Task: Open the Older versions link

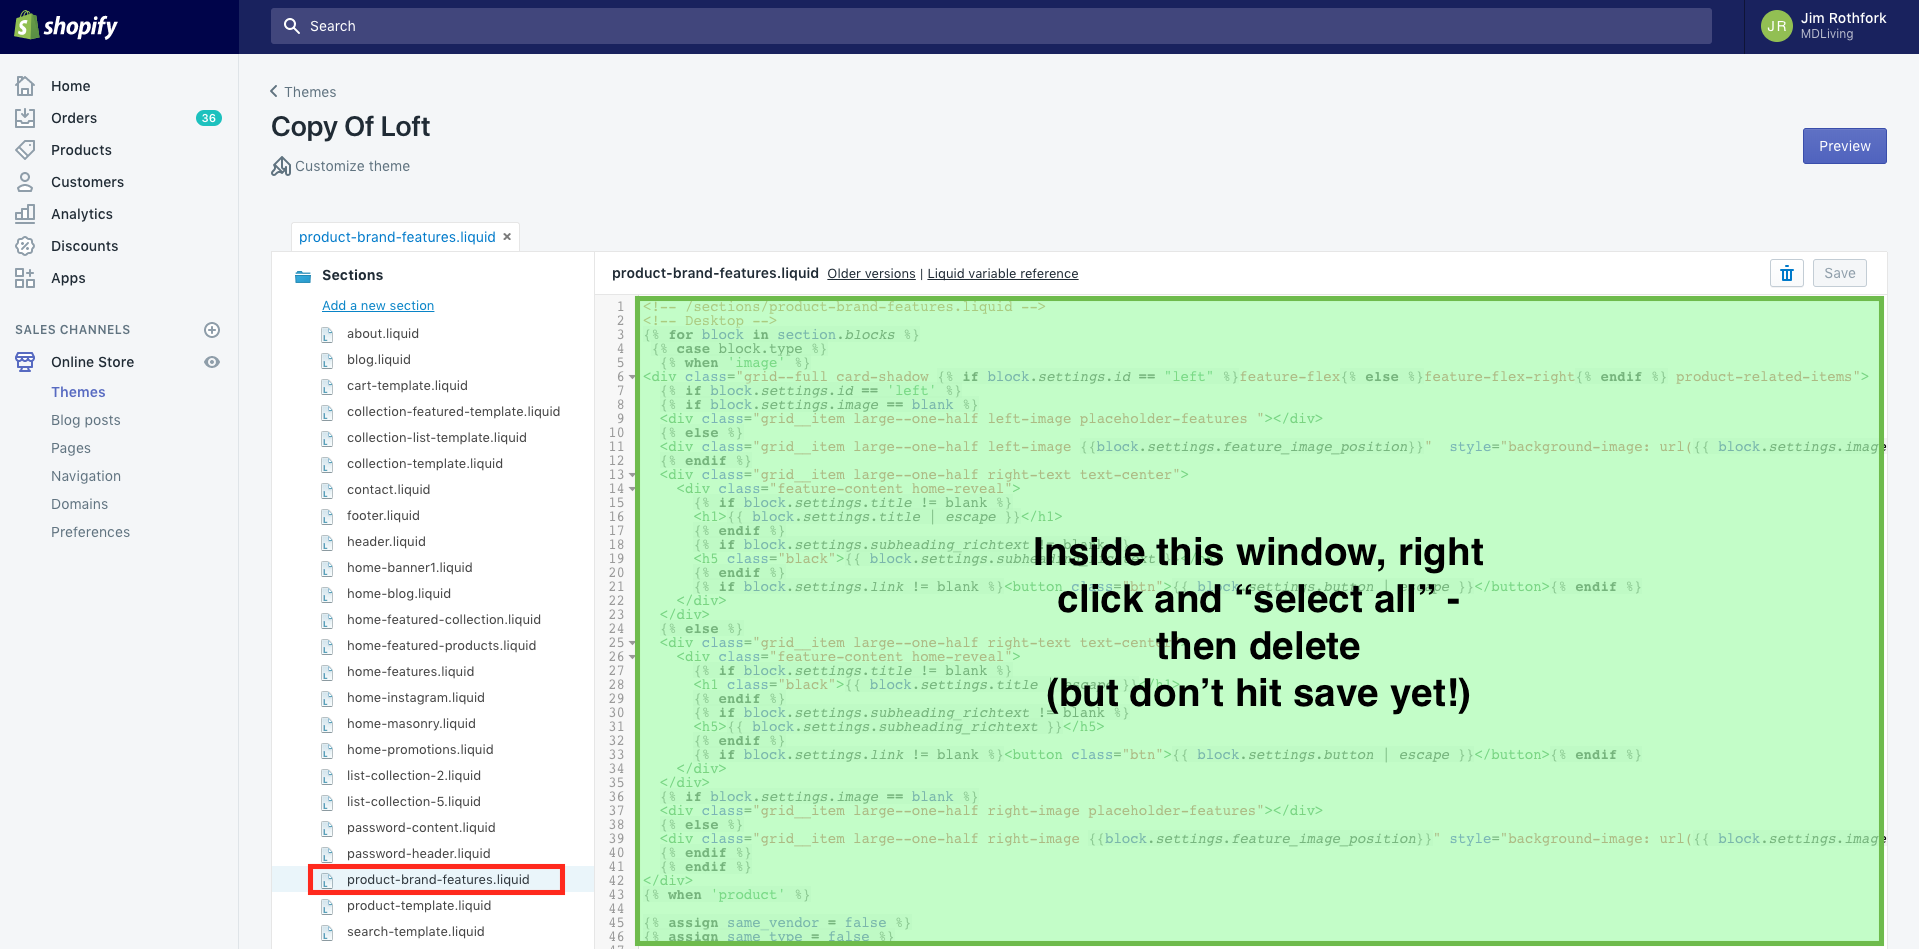Action: pyautogui.click(x=871, y=274)
